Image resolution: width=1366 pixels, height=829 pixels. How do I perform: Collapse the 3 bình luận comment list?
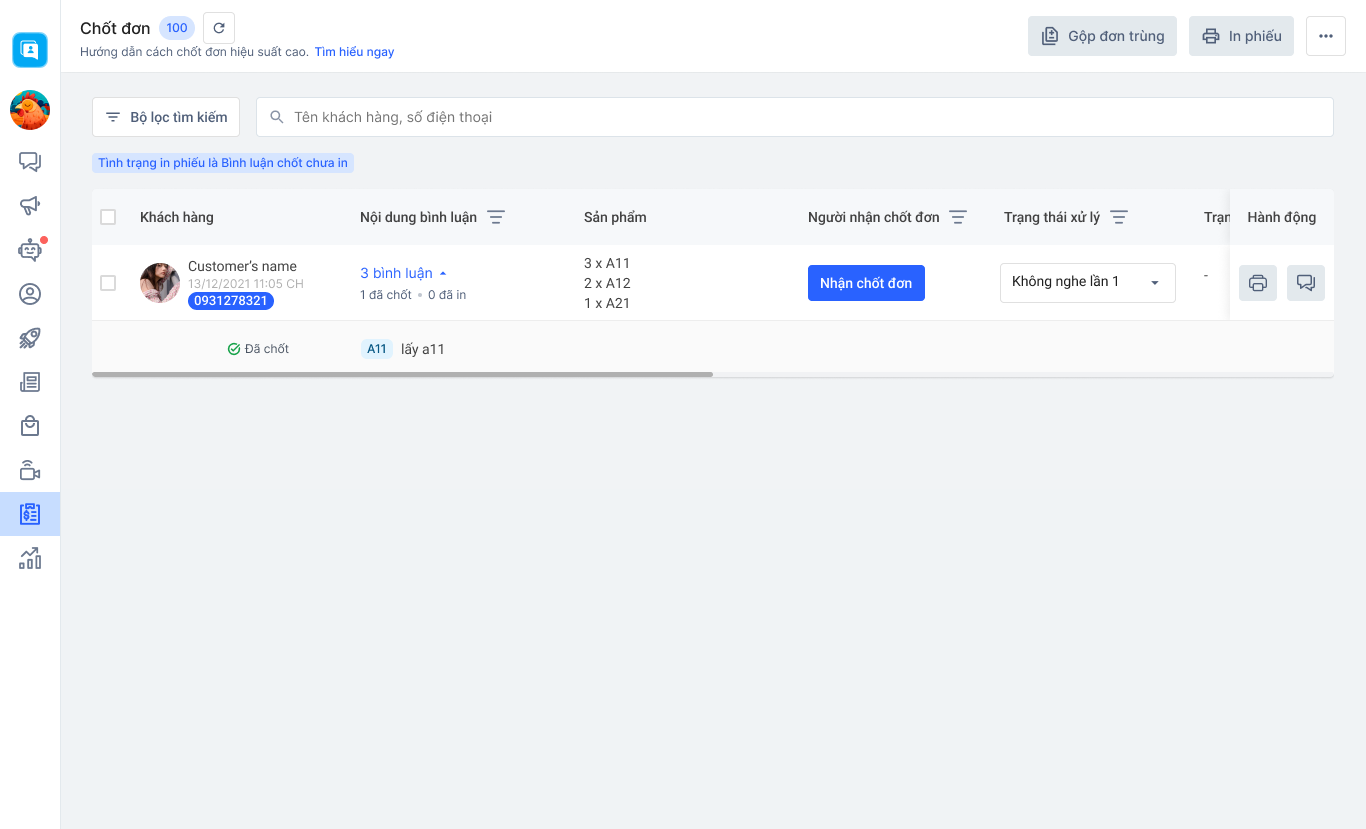(x=404, y=273)
